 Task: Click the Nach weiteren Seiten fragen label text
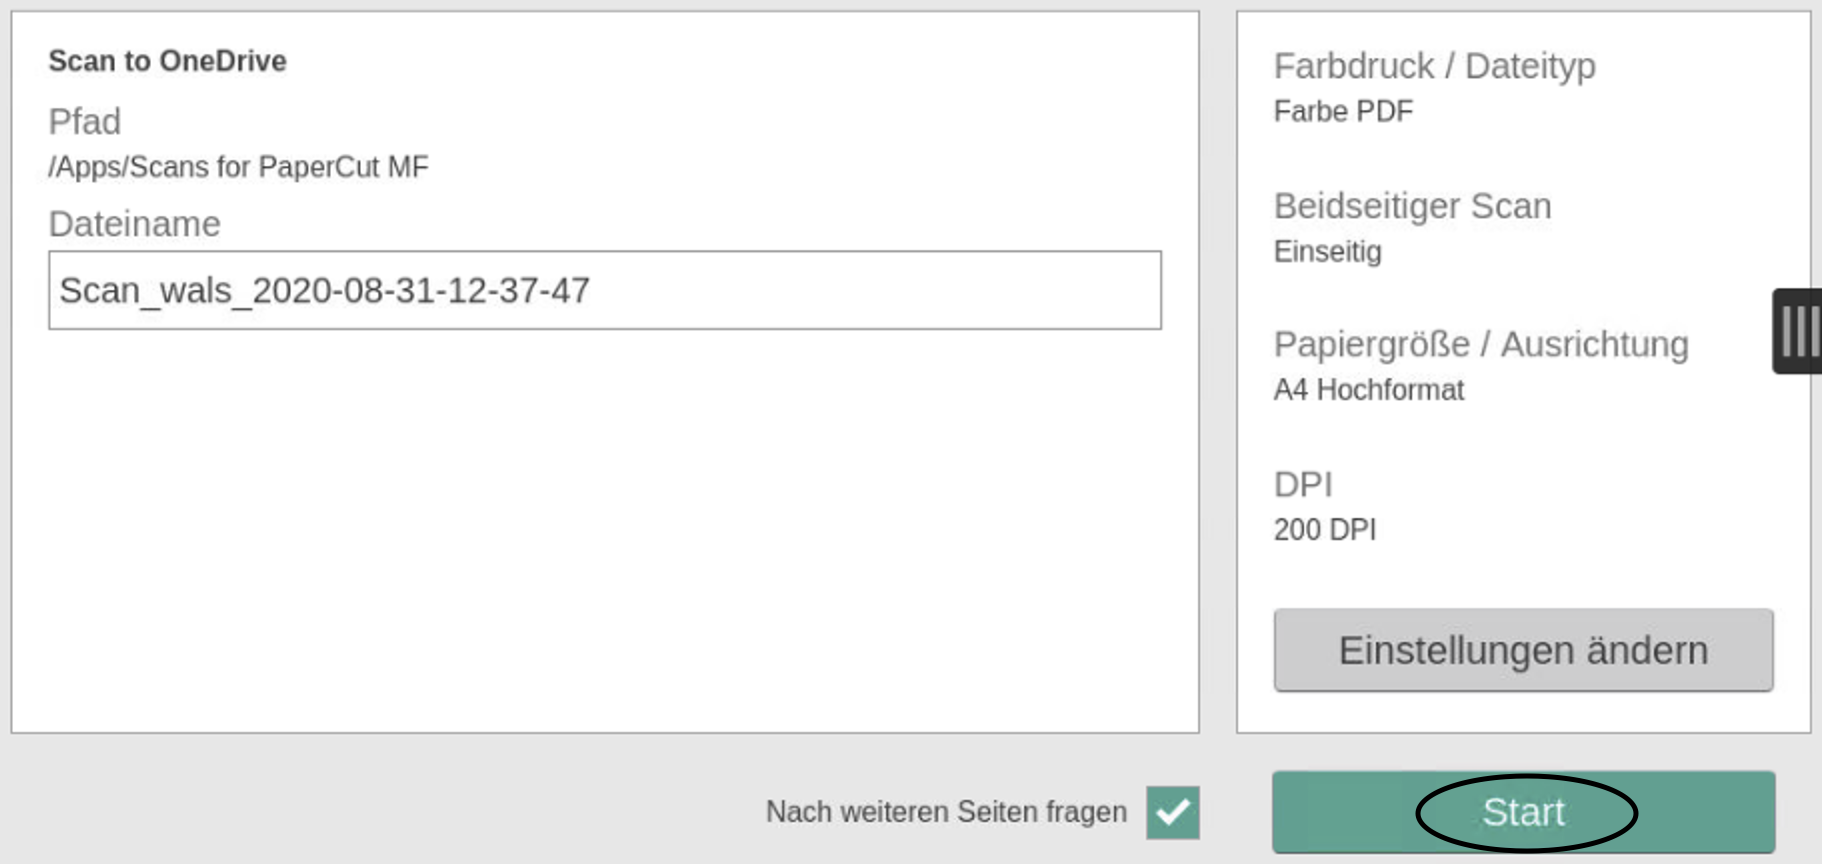pyautogui.click(x=946, y=812)
